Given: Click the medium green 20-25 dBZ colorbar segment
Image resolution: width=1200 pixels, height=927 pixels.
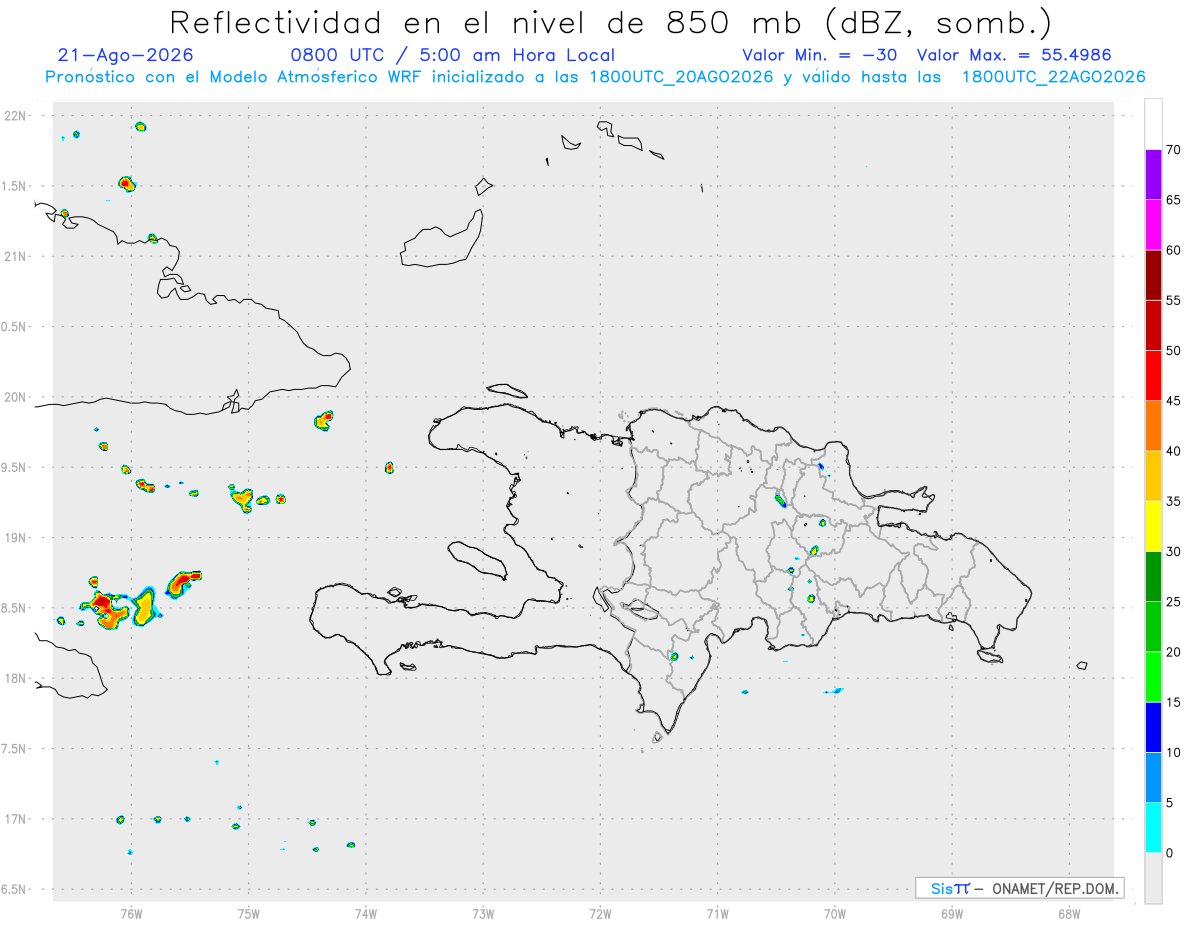Looking at the screenshot, I should coord(1153,627).
